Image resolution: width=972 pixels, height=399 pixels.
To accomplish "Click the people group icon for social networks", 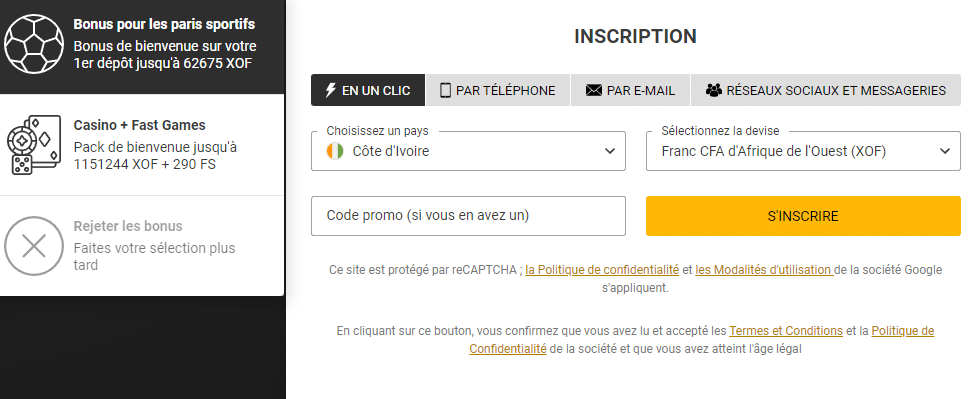I will coord(714,90).
